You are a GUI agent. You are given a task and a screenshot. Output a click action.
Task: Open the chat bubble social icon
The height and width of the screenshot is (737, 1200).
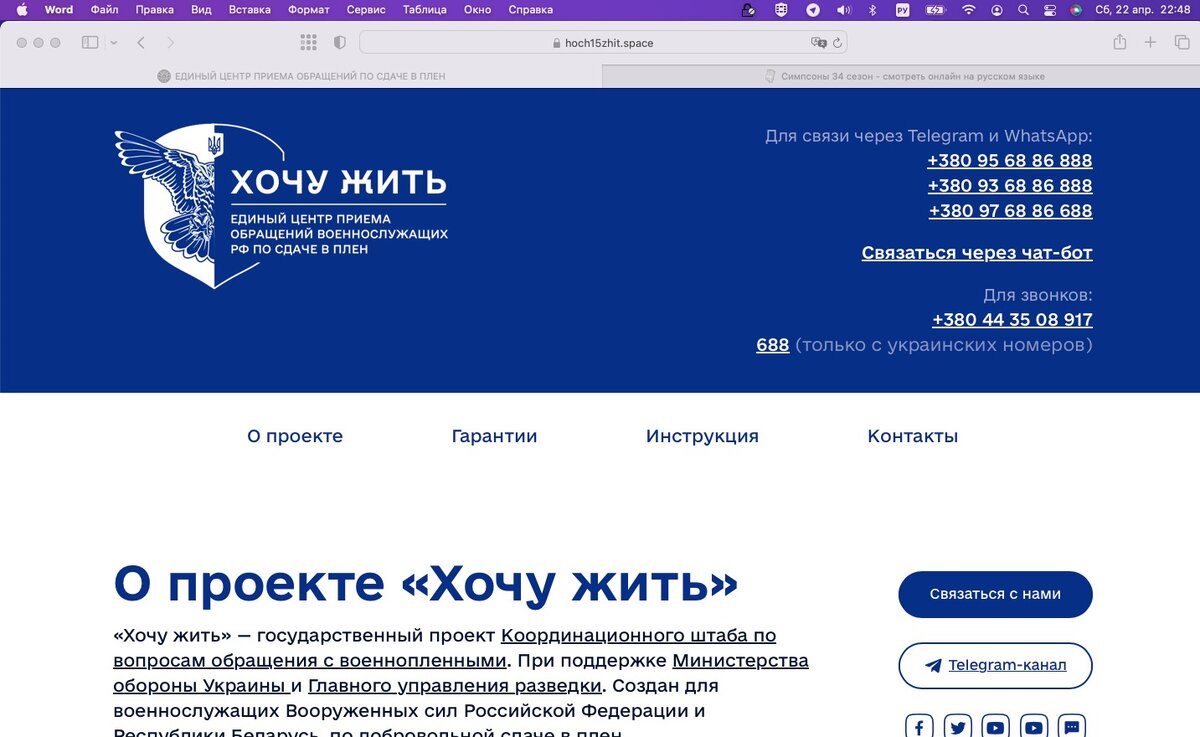coord(1071,727)
